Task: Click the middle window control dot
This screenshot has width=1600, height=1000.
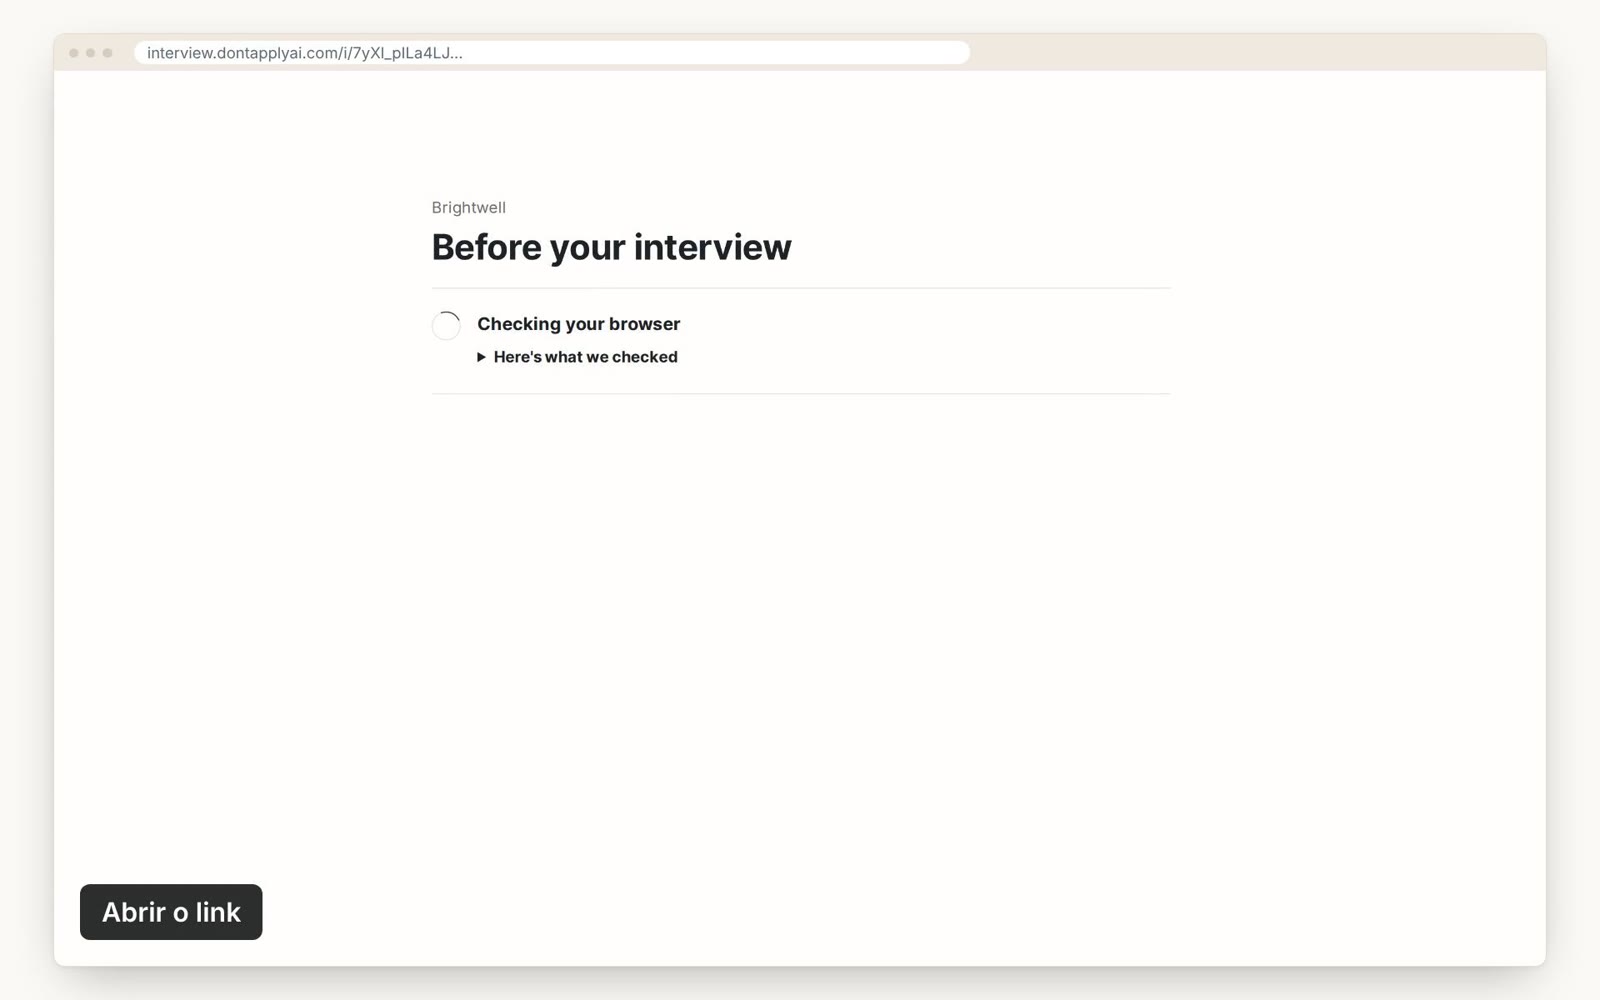Action: pos(91,53)
